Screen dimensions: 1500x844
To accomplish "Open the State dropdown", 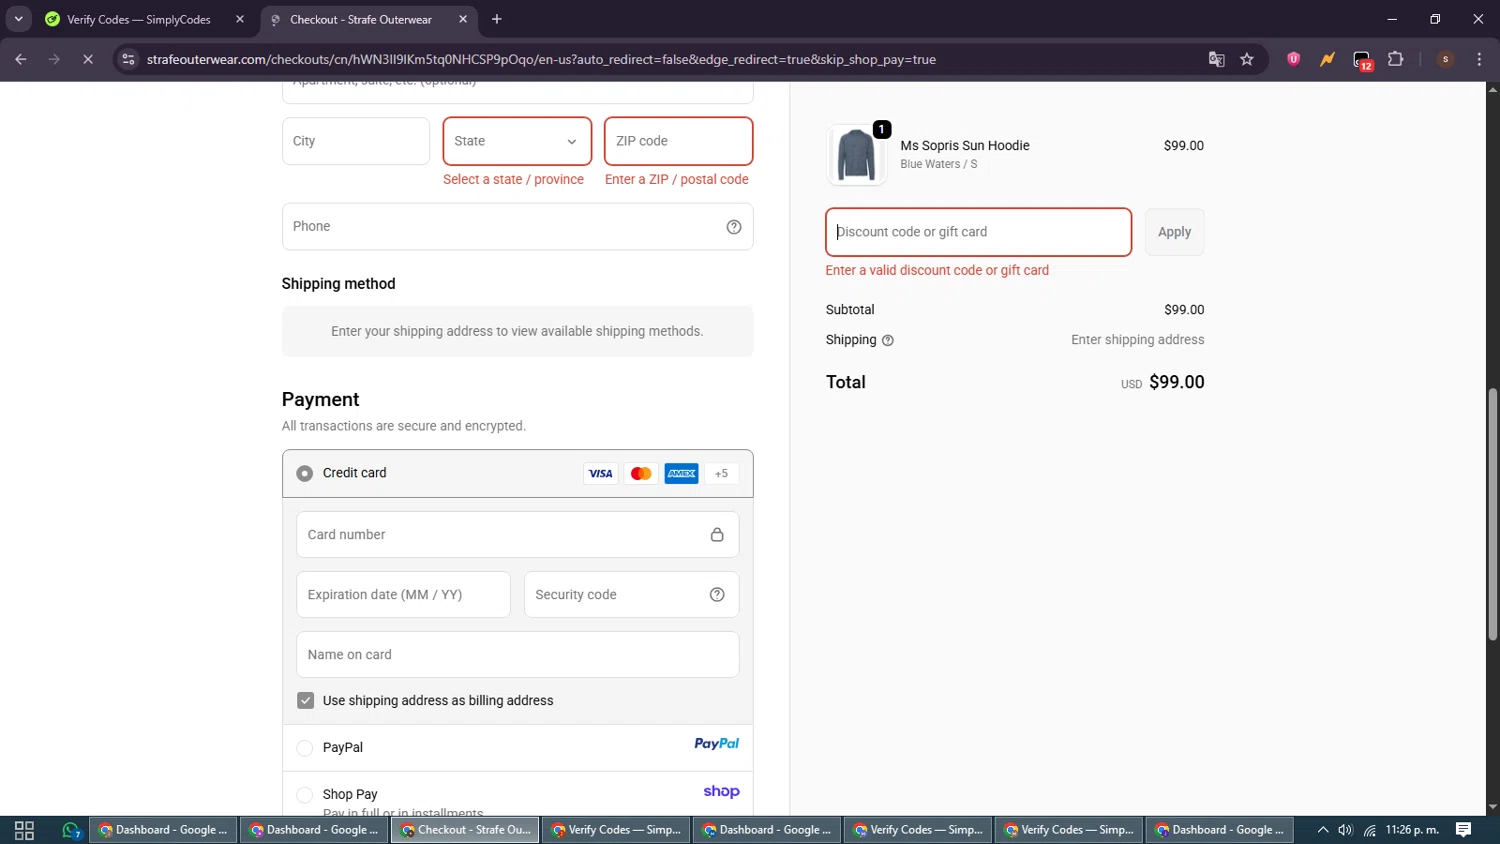I will click(517, 141).
